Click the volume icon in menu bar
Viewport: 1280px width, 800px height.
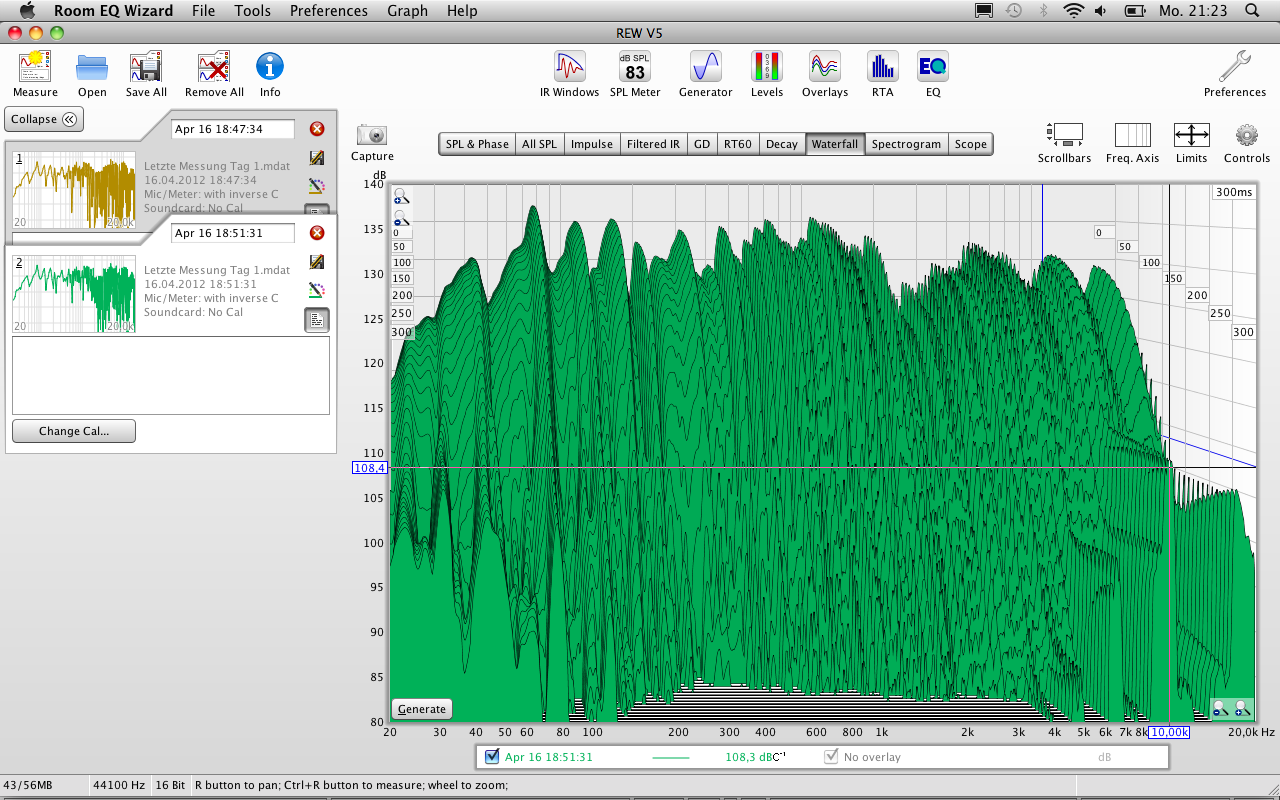1101,11
